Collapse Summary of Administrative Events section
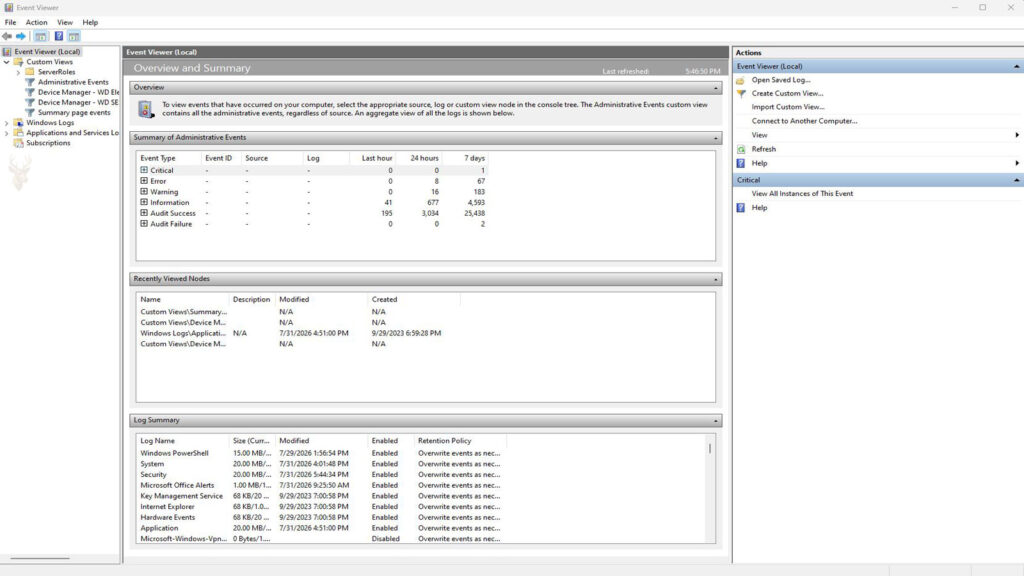Viewport: 1024px width, 576px height. click(716, 138)
